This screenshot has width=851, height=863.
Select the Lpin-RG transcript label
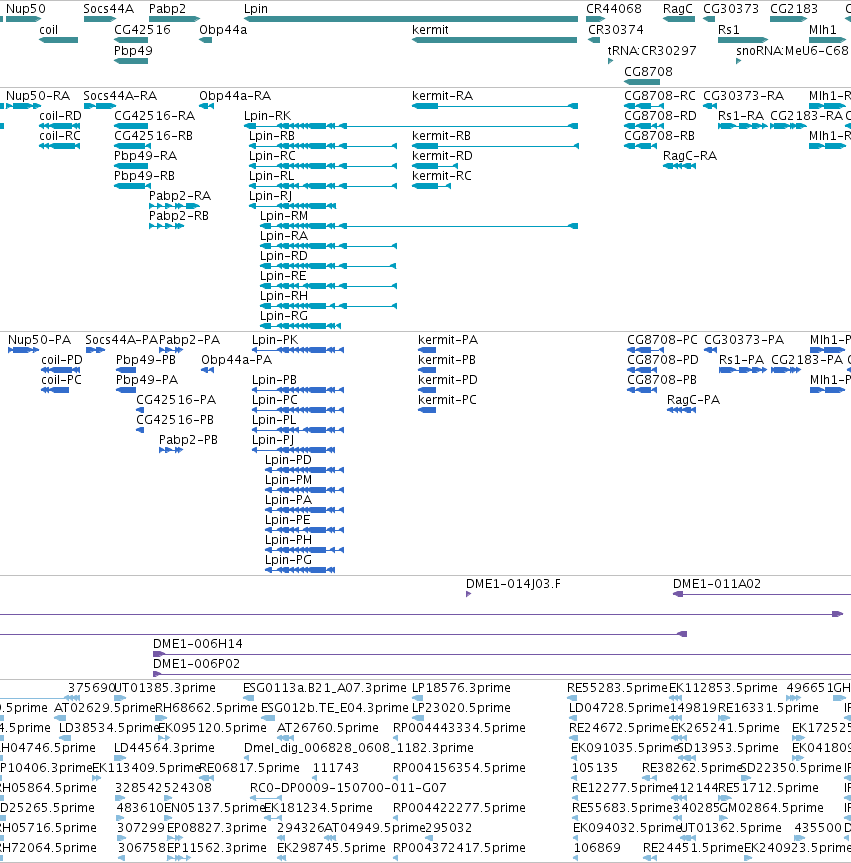click(284, 316)
